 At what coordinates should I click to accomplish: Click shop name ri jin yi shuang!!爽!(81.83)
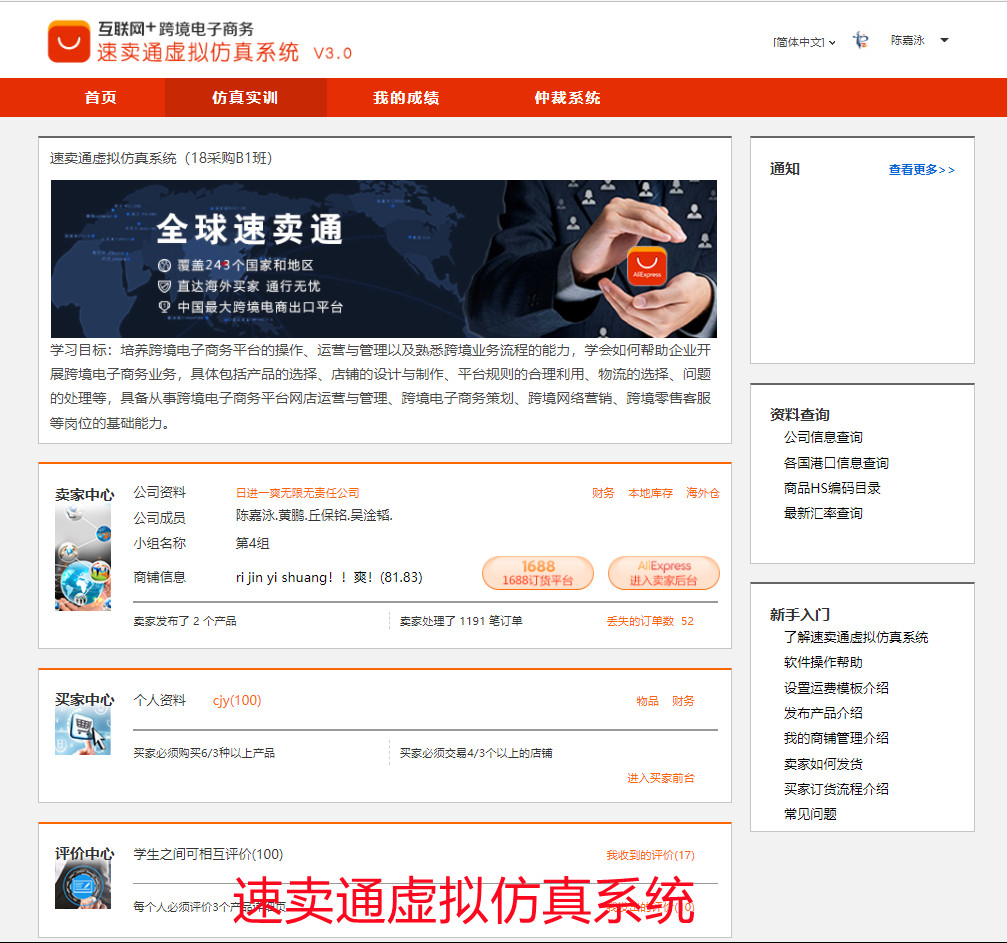(329, 577)
